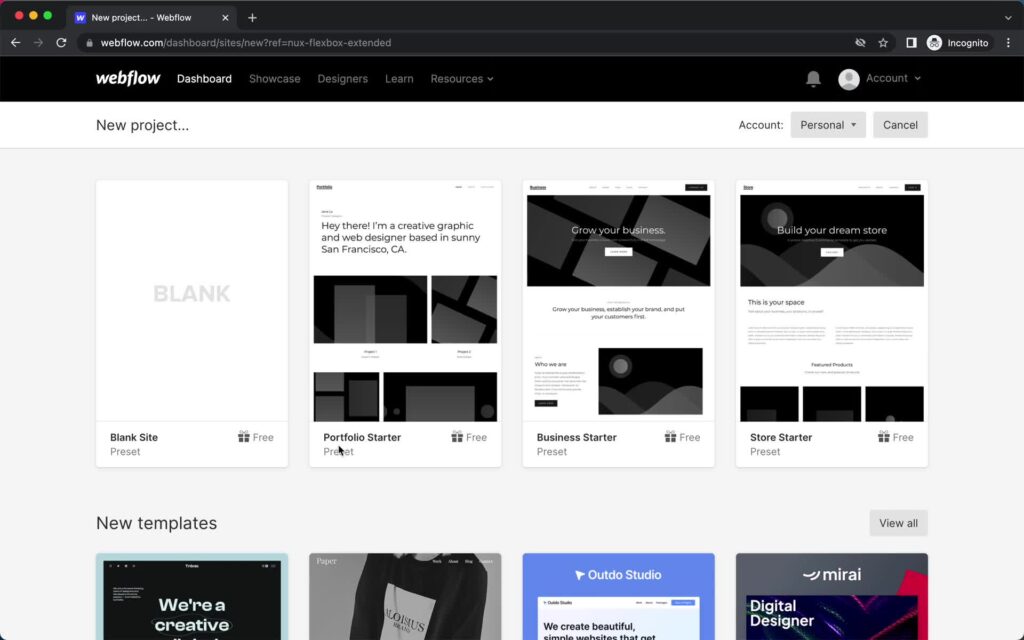This screenshot has width=1024, height=640.
Task: Open the notifications bell
Action: (x=813, y=78)
